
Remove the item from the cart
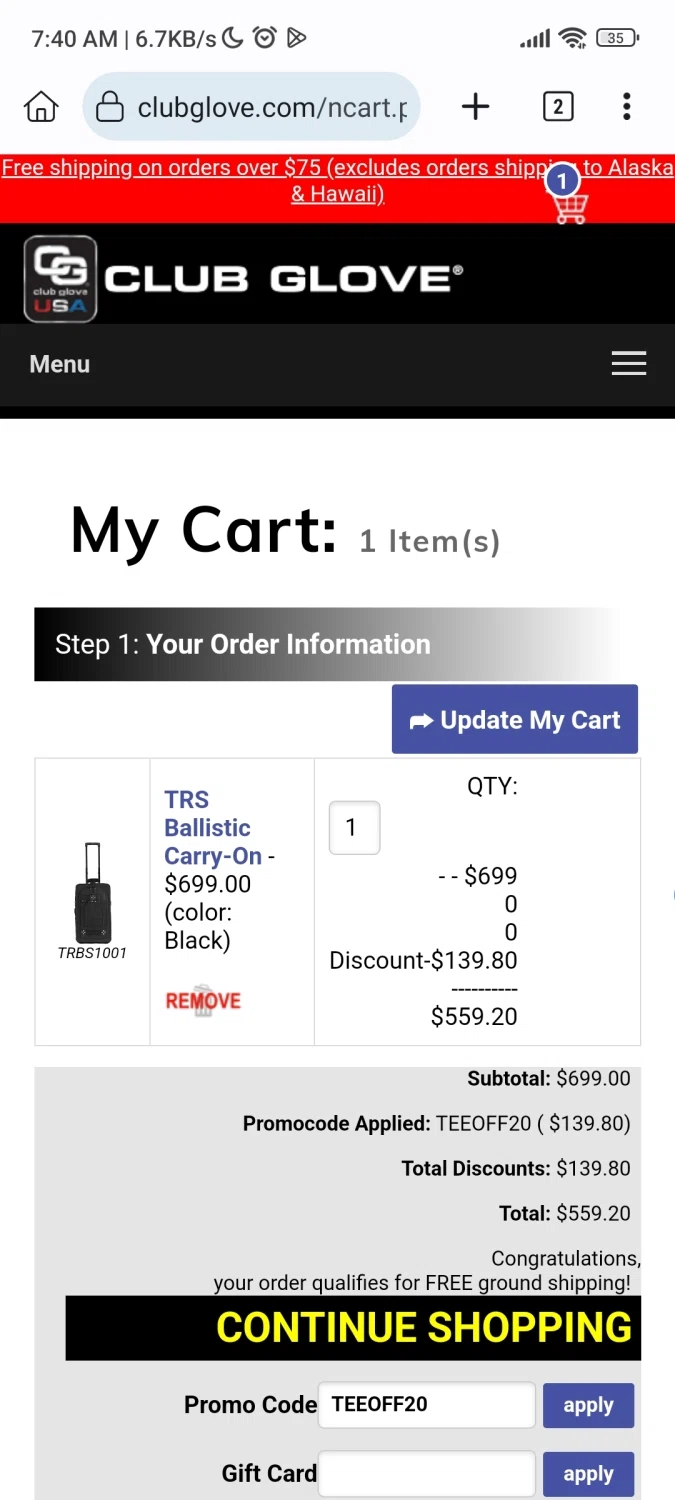point(203,1001)
